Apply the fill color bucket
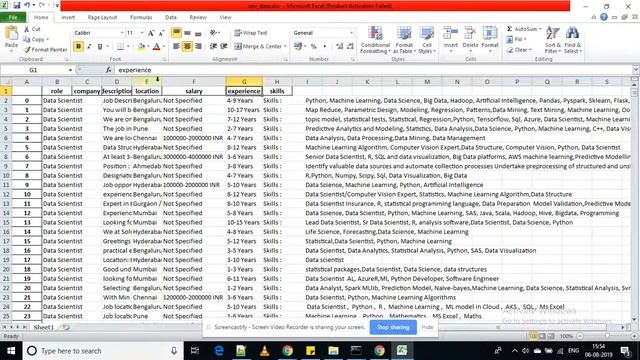 pyautogui.click(x=141, y=47)
